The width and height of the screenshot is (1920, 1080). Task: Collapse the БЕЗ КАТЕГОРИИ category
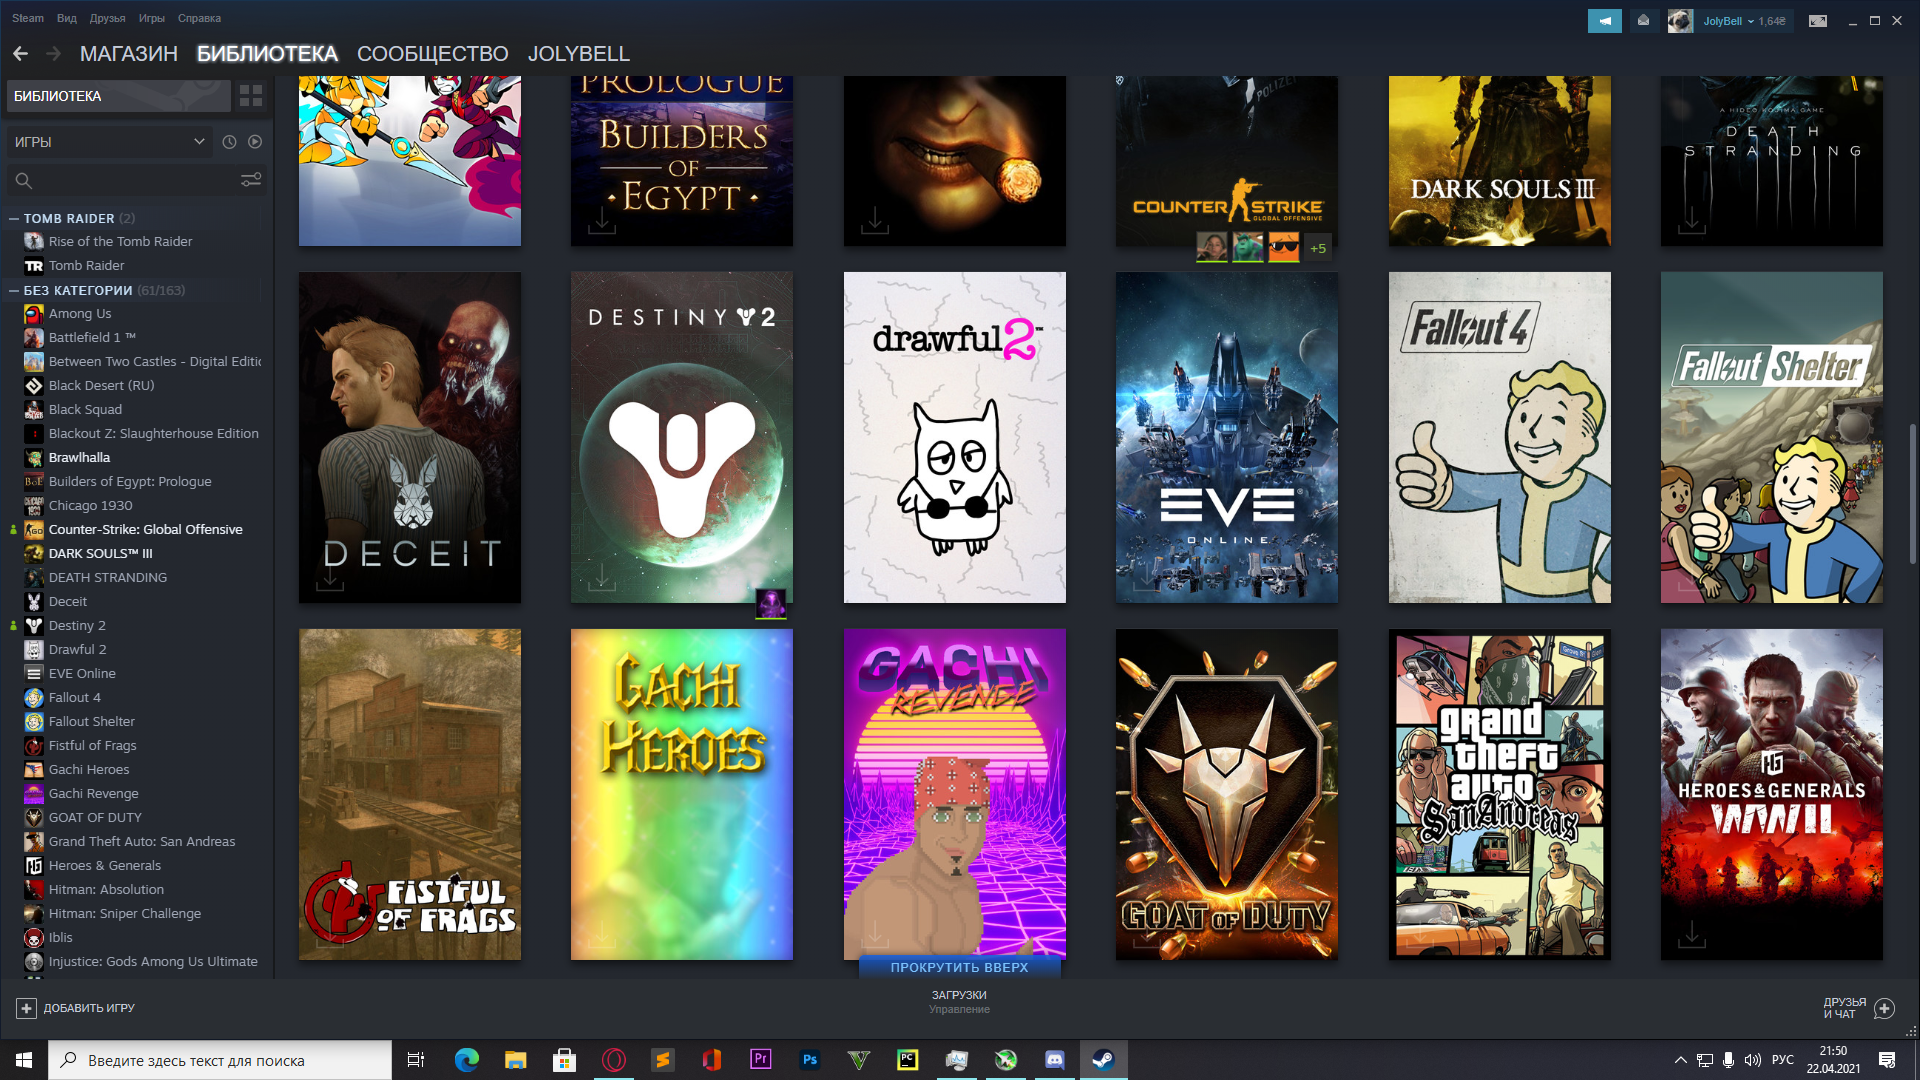14,290
